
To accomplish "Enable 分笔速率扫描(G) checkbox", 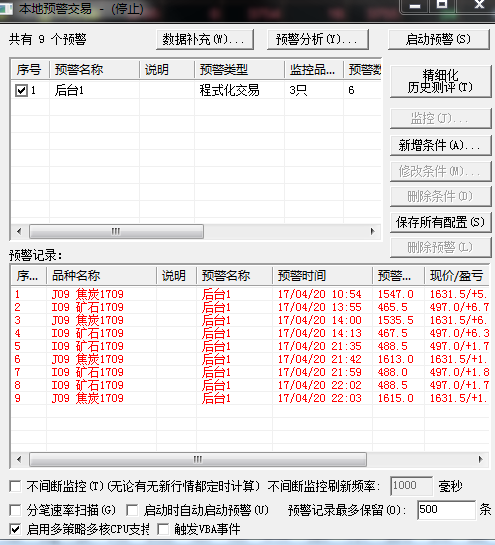I will tap(15, 510).
